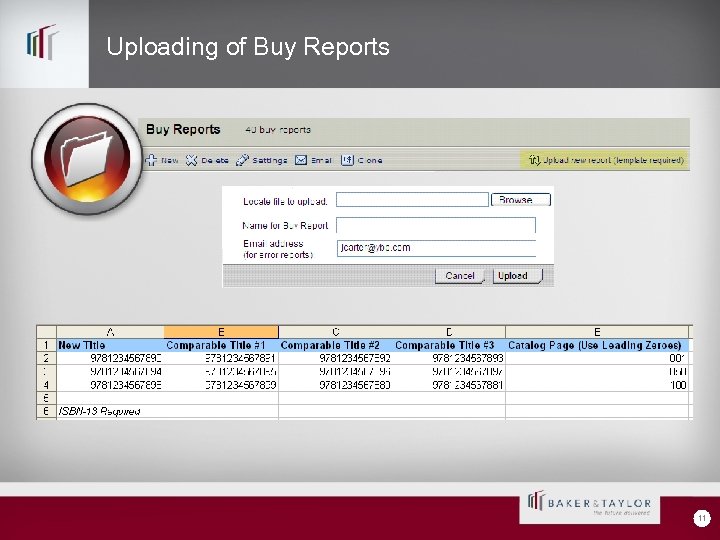Click the Baker & Taylor logo in the header

click(x=43, y=42)
